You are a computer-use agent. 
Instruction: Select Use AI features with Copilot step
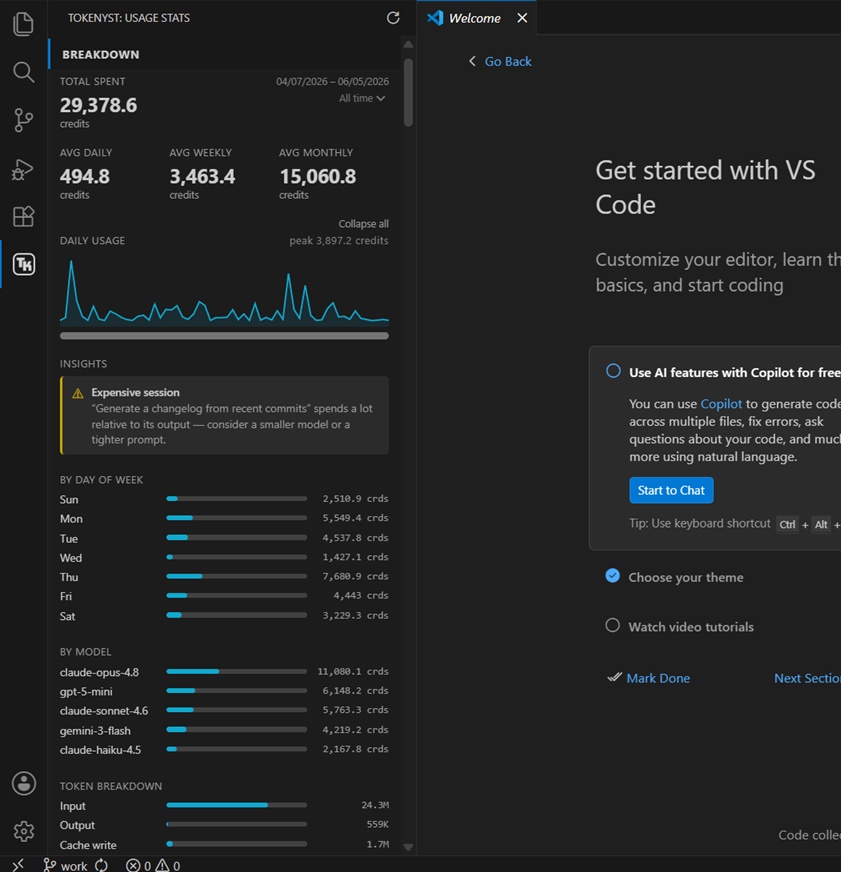click(613, 371)
